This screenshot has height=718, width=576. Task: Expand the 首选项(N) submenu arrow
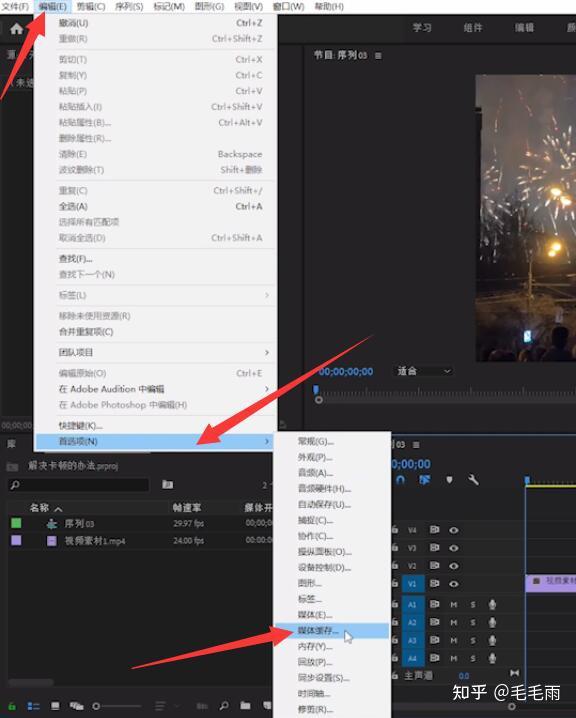point(267,441)
